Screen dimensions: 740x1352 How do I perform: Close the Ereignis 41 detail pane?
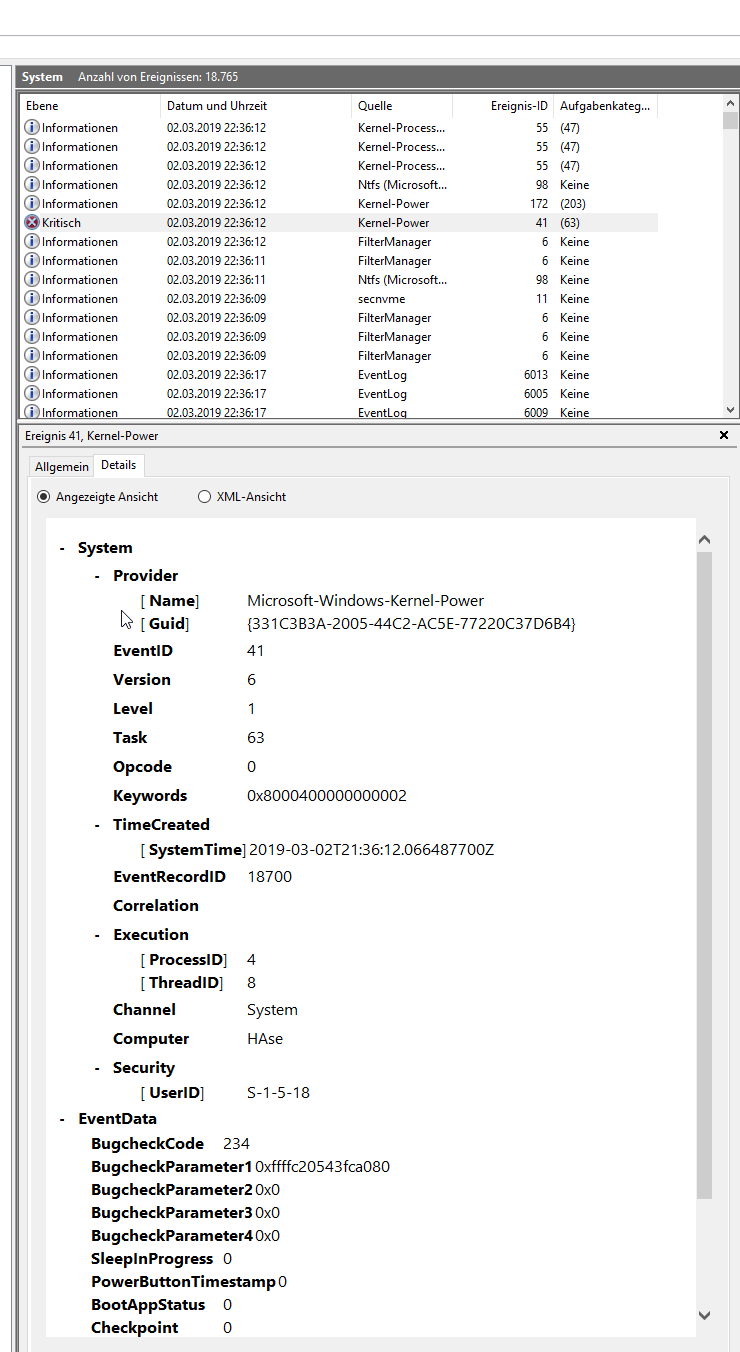(x=724, y=436)
